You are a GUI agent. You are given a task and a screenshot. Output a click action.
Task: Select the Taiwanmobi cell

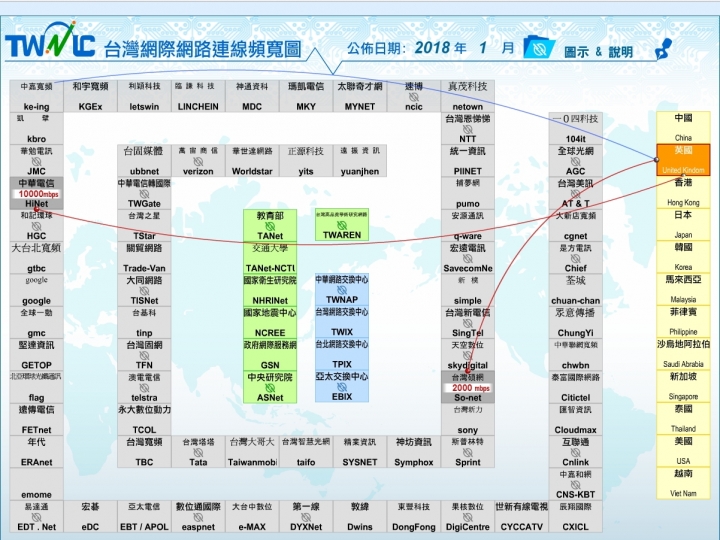coord(252,452)
